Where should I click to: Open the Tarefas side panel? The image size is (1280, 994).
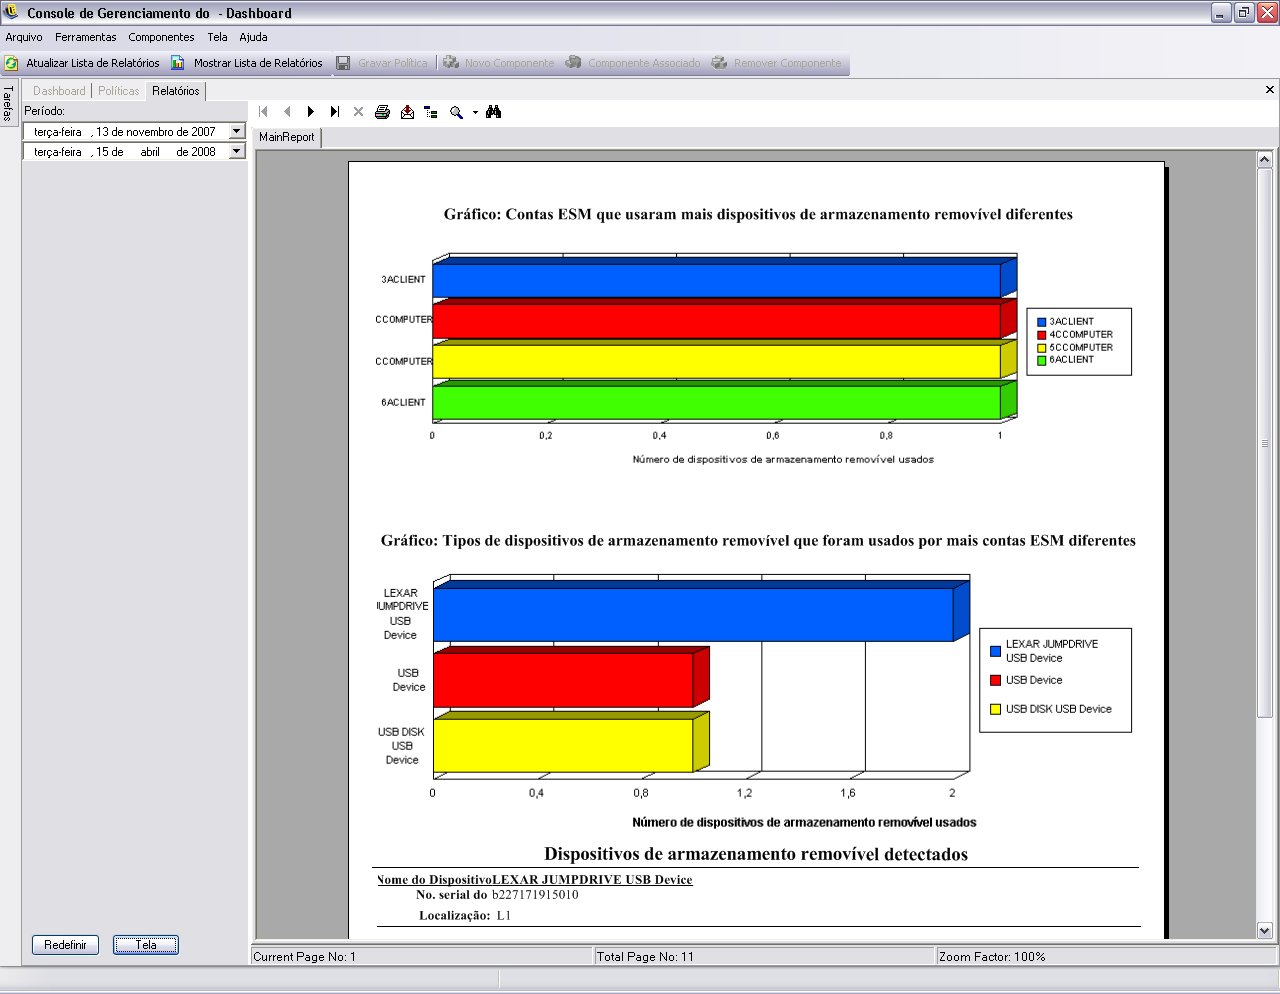(x=8, y=103)
